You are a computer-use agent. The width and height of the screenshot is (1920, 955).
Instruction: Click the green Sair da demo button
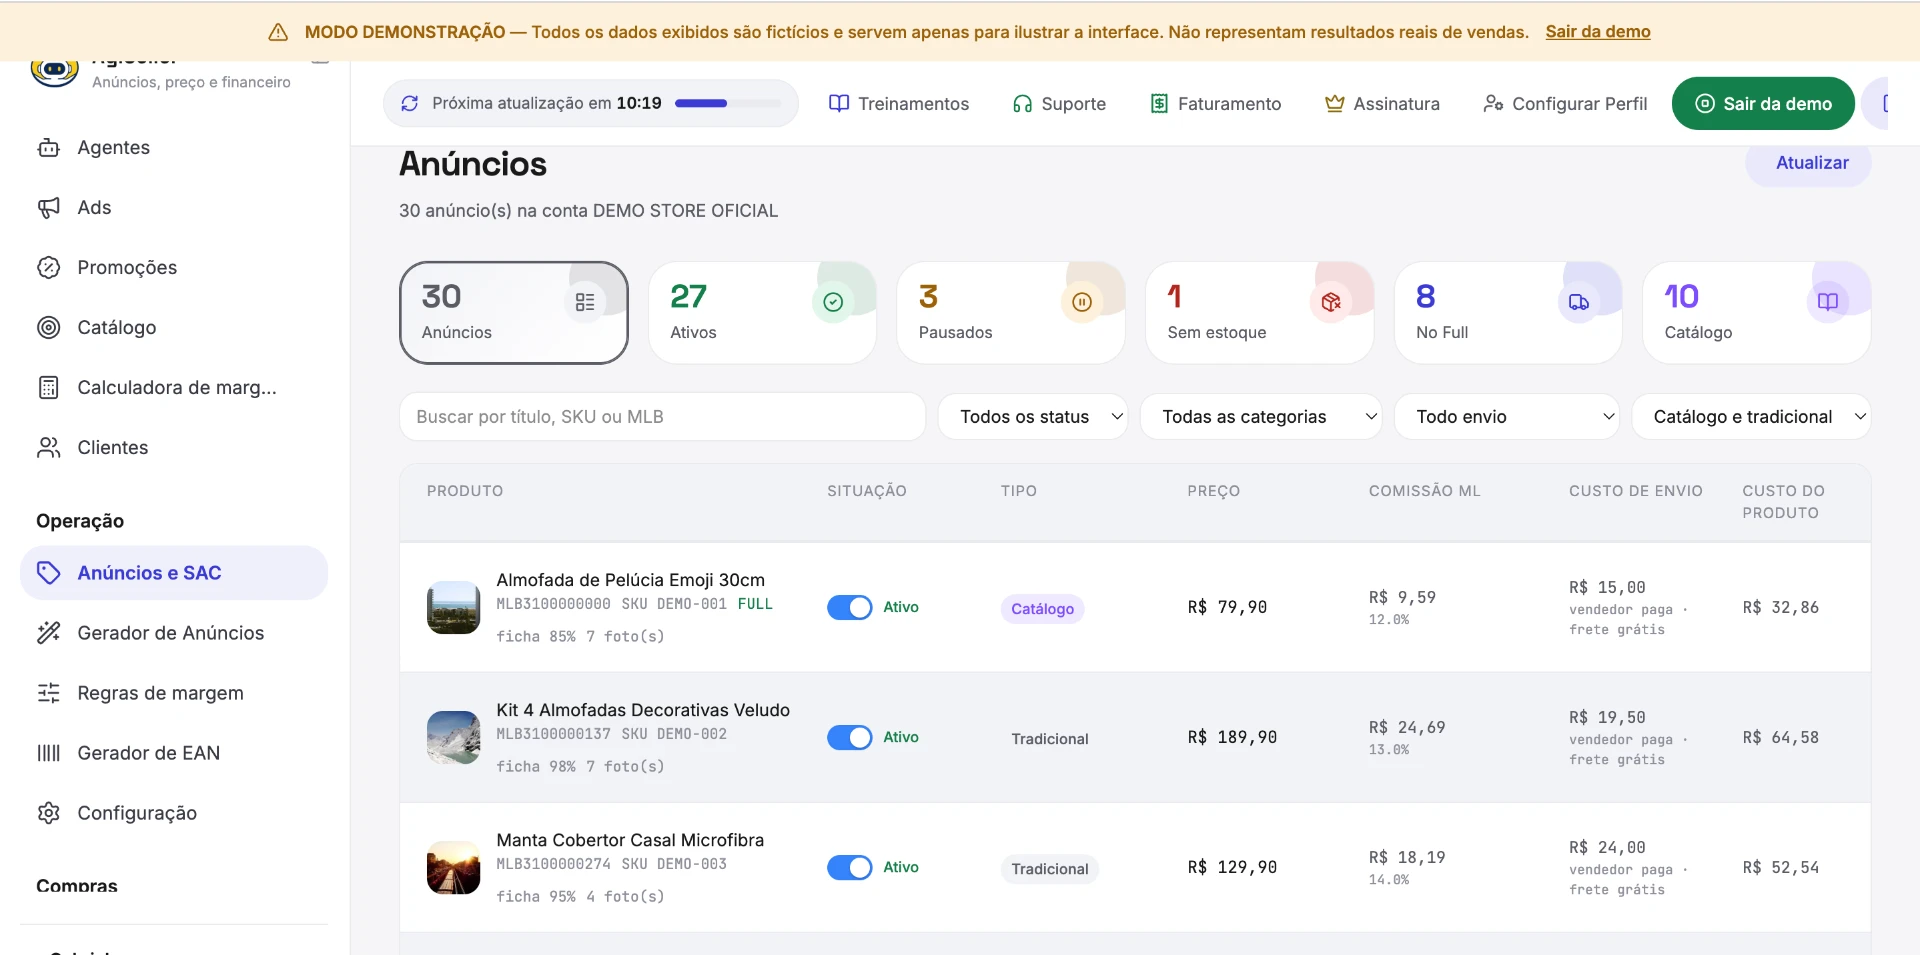click(1763, 104)
